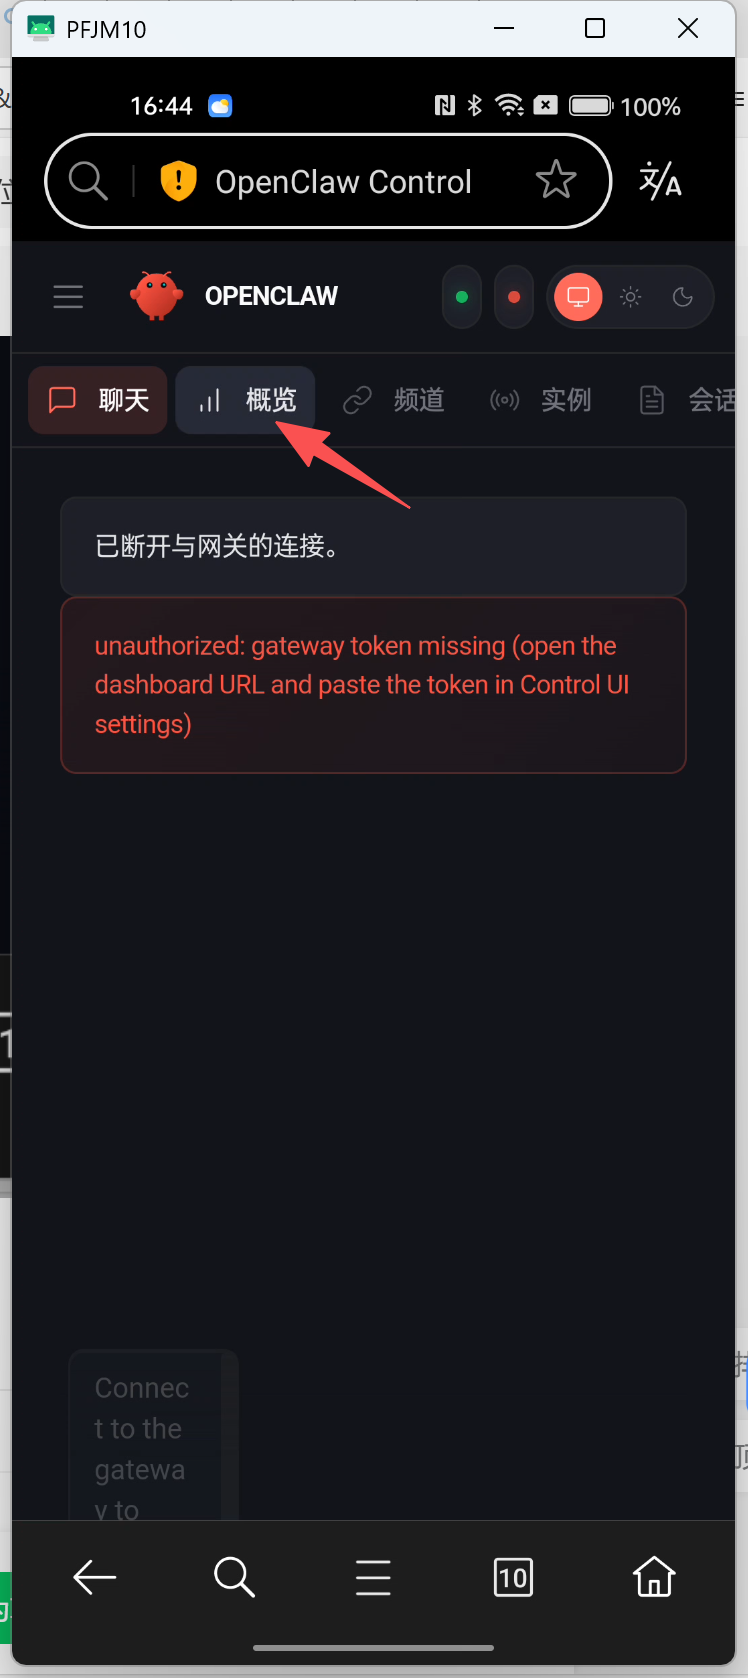
Task: Click the address bar search magnifier
Action: pyautogui.click(x=88, y=181)
